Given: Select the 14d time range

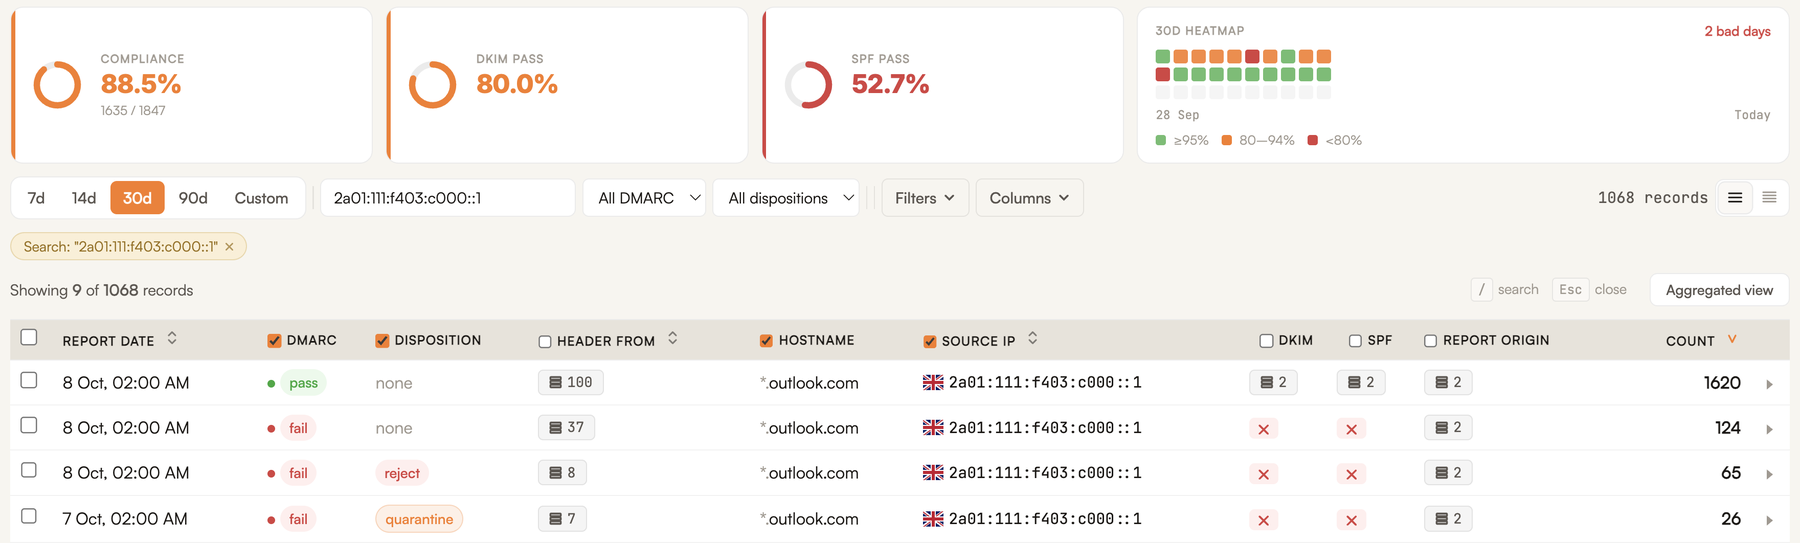Looking at the screenshot, I should pyautogui.click(x=84, y=198).
